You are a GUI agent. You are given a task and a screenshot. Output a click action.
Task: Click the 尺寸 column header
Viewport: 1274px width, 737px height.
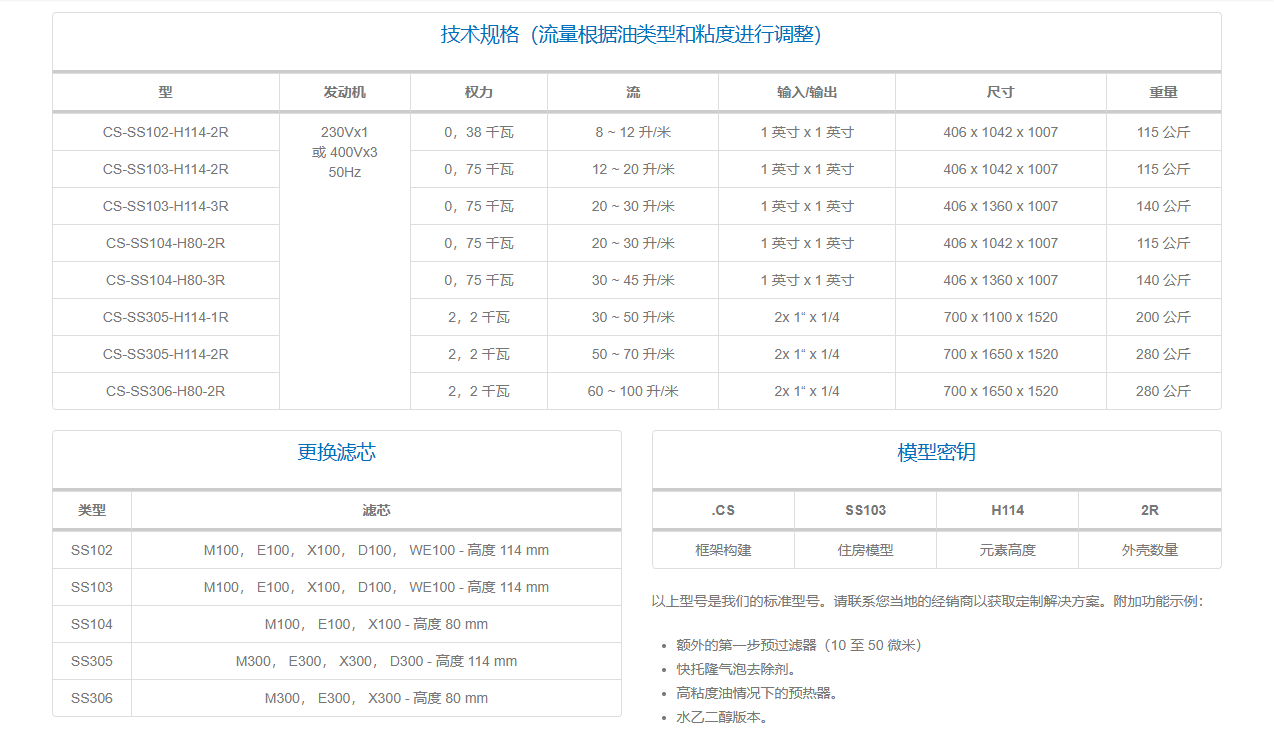point(1000,92)
